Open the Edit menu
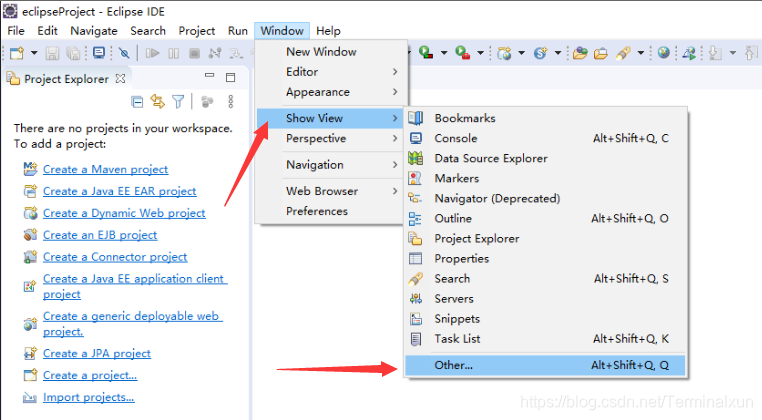The height and width of the screenshot is (420, 762). [47, 31]
